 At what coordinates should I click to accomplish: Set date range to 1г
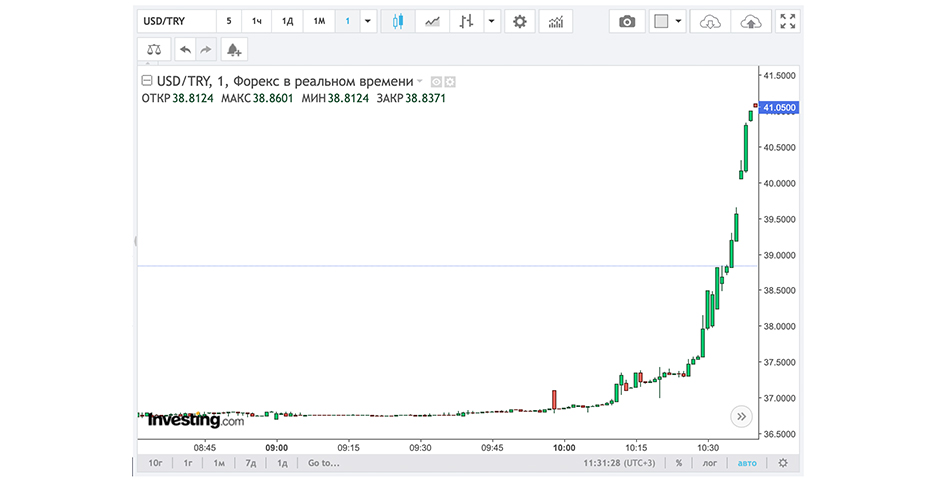[x=188, y=463]
